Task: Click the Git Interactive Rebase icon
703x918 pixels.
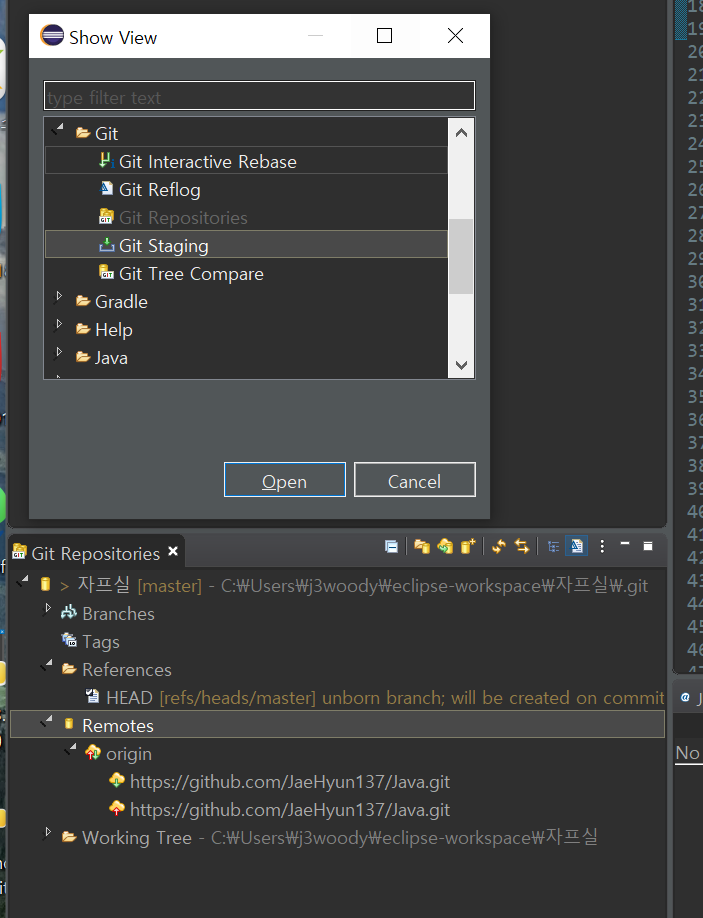Action: (x=106, y=160)
